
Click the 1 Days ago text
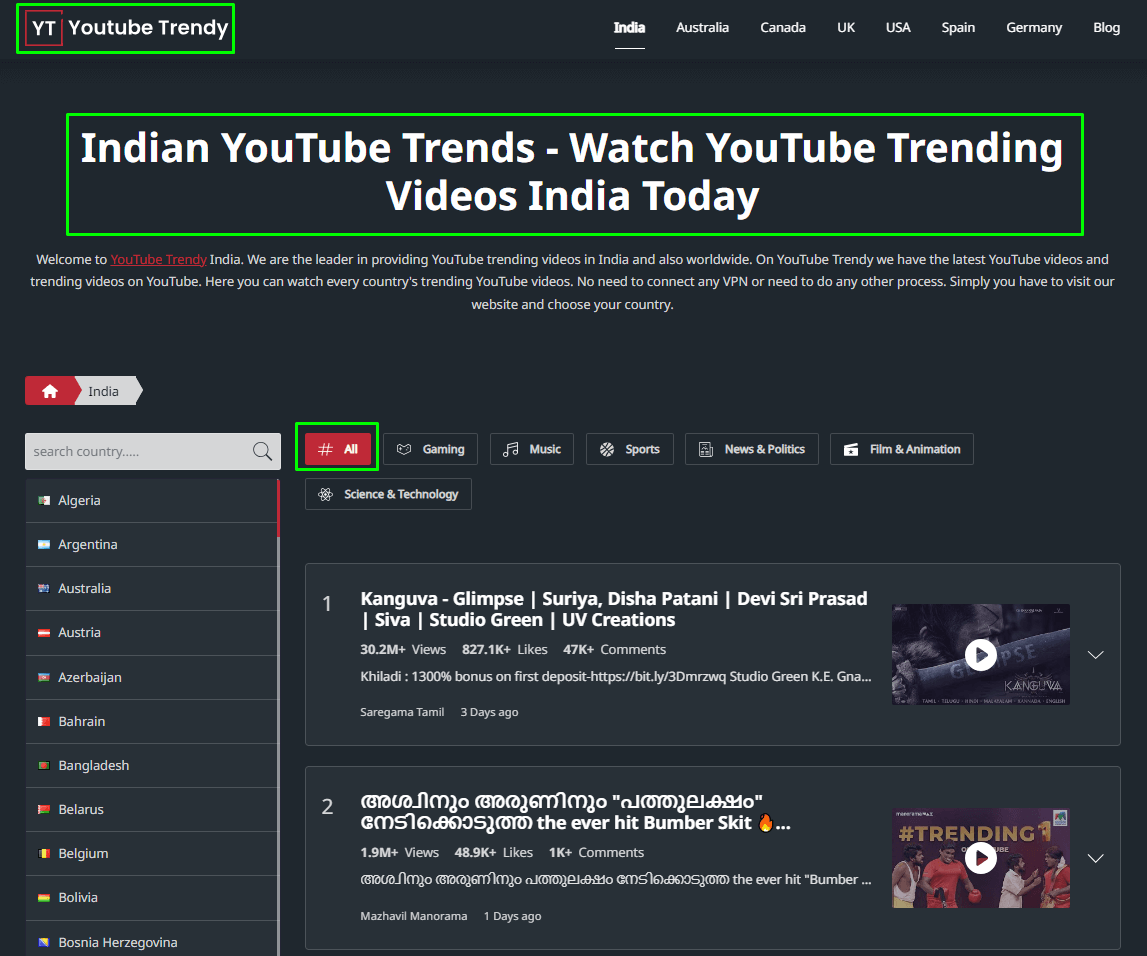point(513,916)
